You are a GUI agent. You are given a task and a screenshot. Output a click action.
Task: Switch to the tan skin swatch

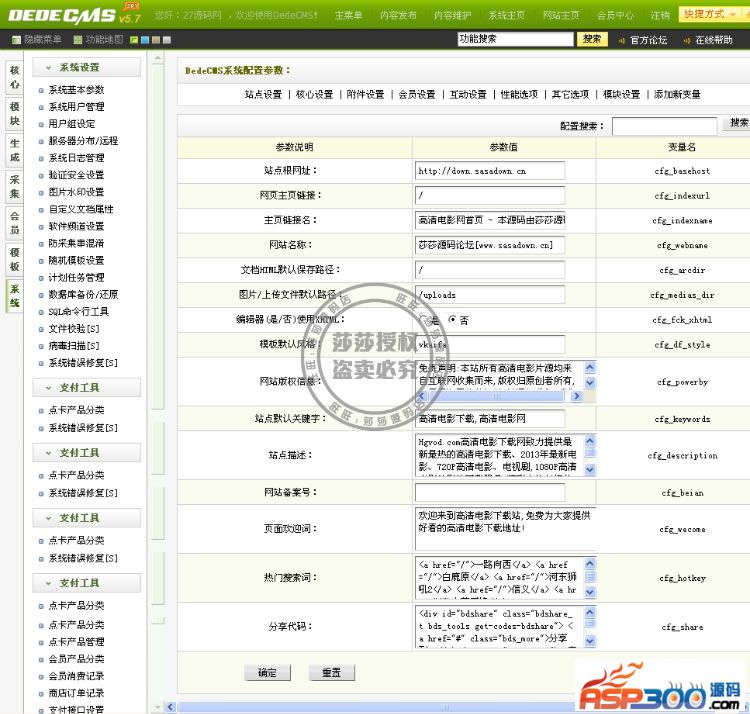pyautogui.click(x=156, y=40)
